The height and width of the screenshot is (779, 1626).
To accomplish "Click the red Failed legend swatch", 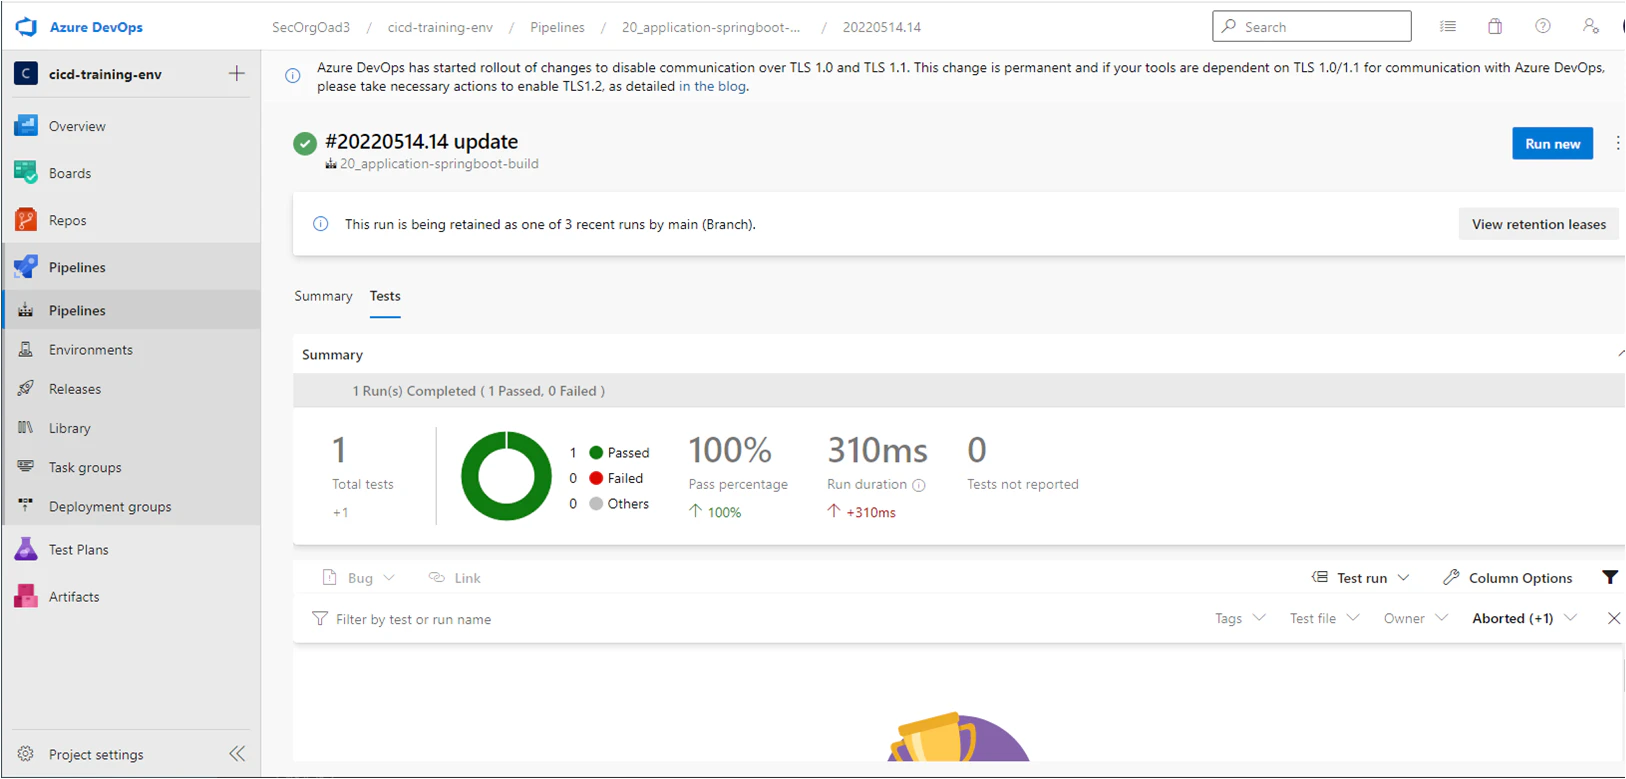I will (596, 478).
